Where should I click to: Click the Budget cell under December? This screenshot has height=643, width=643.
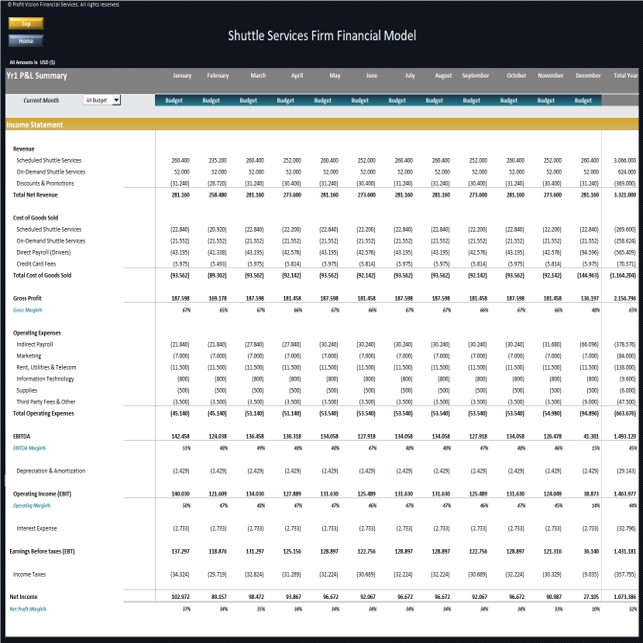click(583, 100)
